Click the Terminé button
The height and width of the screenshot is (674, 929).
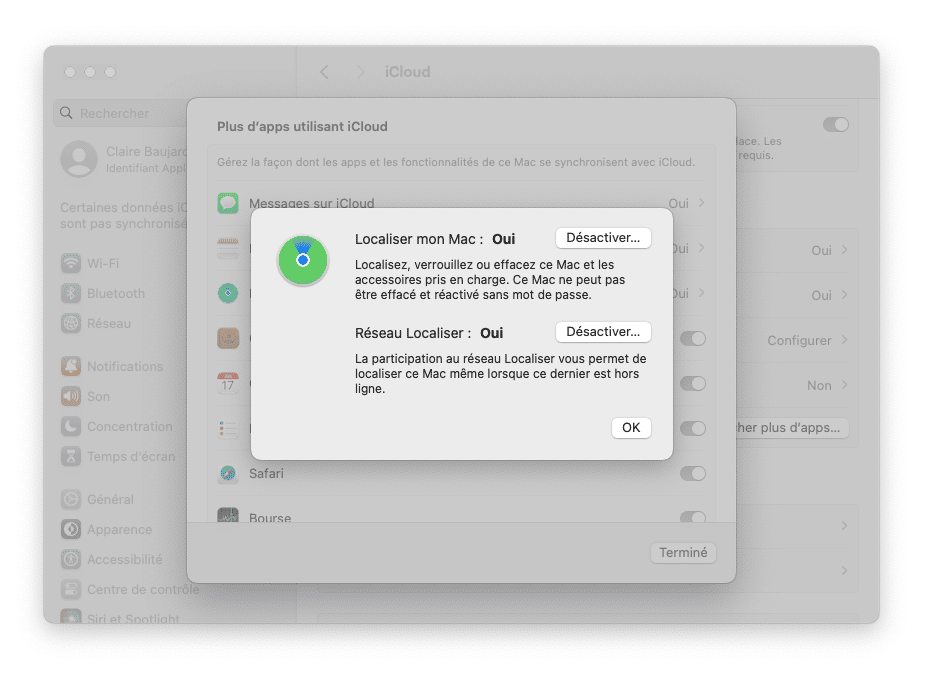[683, 553]
